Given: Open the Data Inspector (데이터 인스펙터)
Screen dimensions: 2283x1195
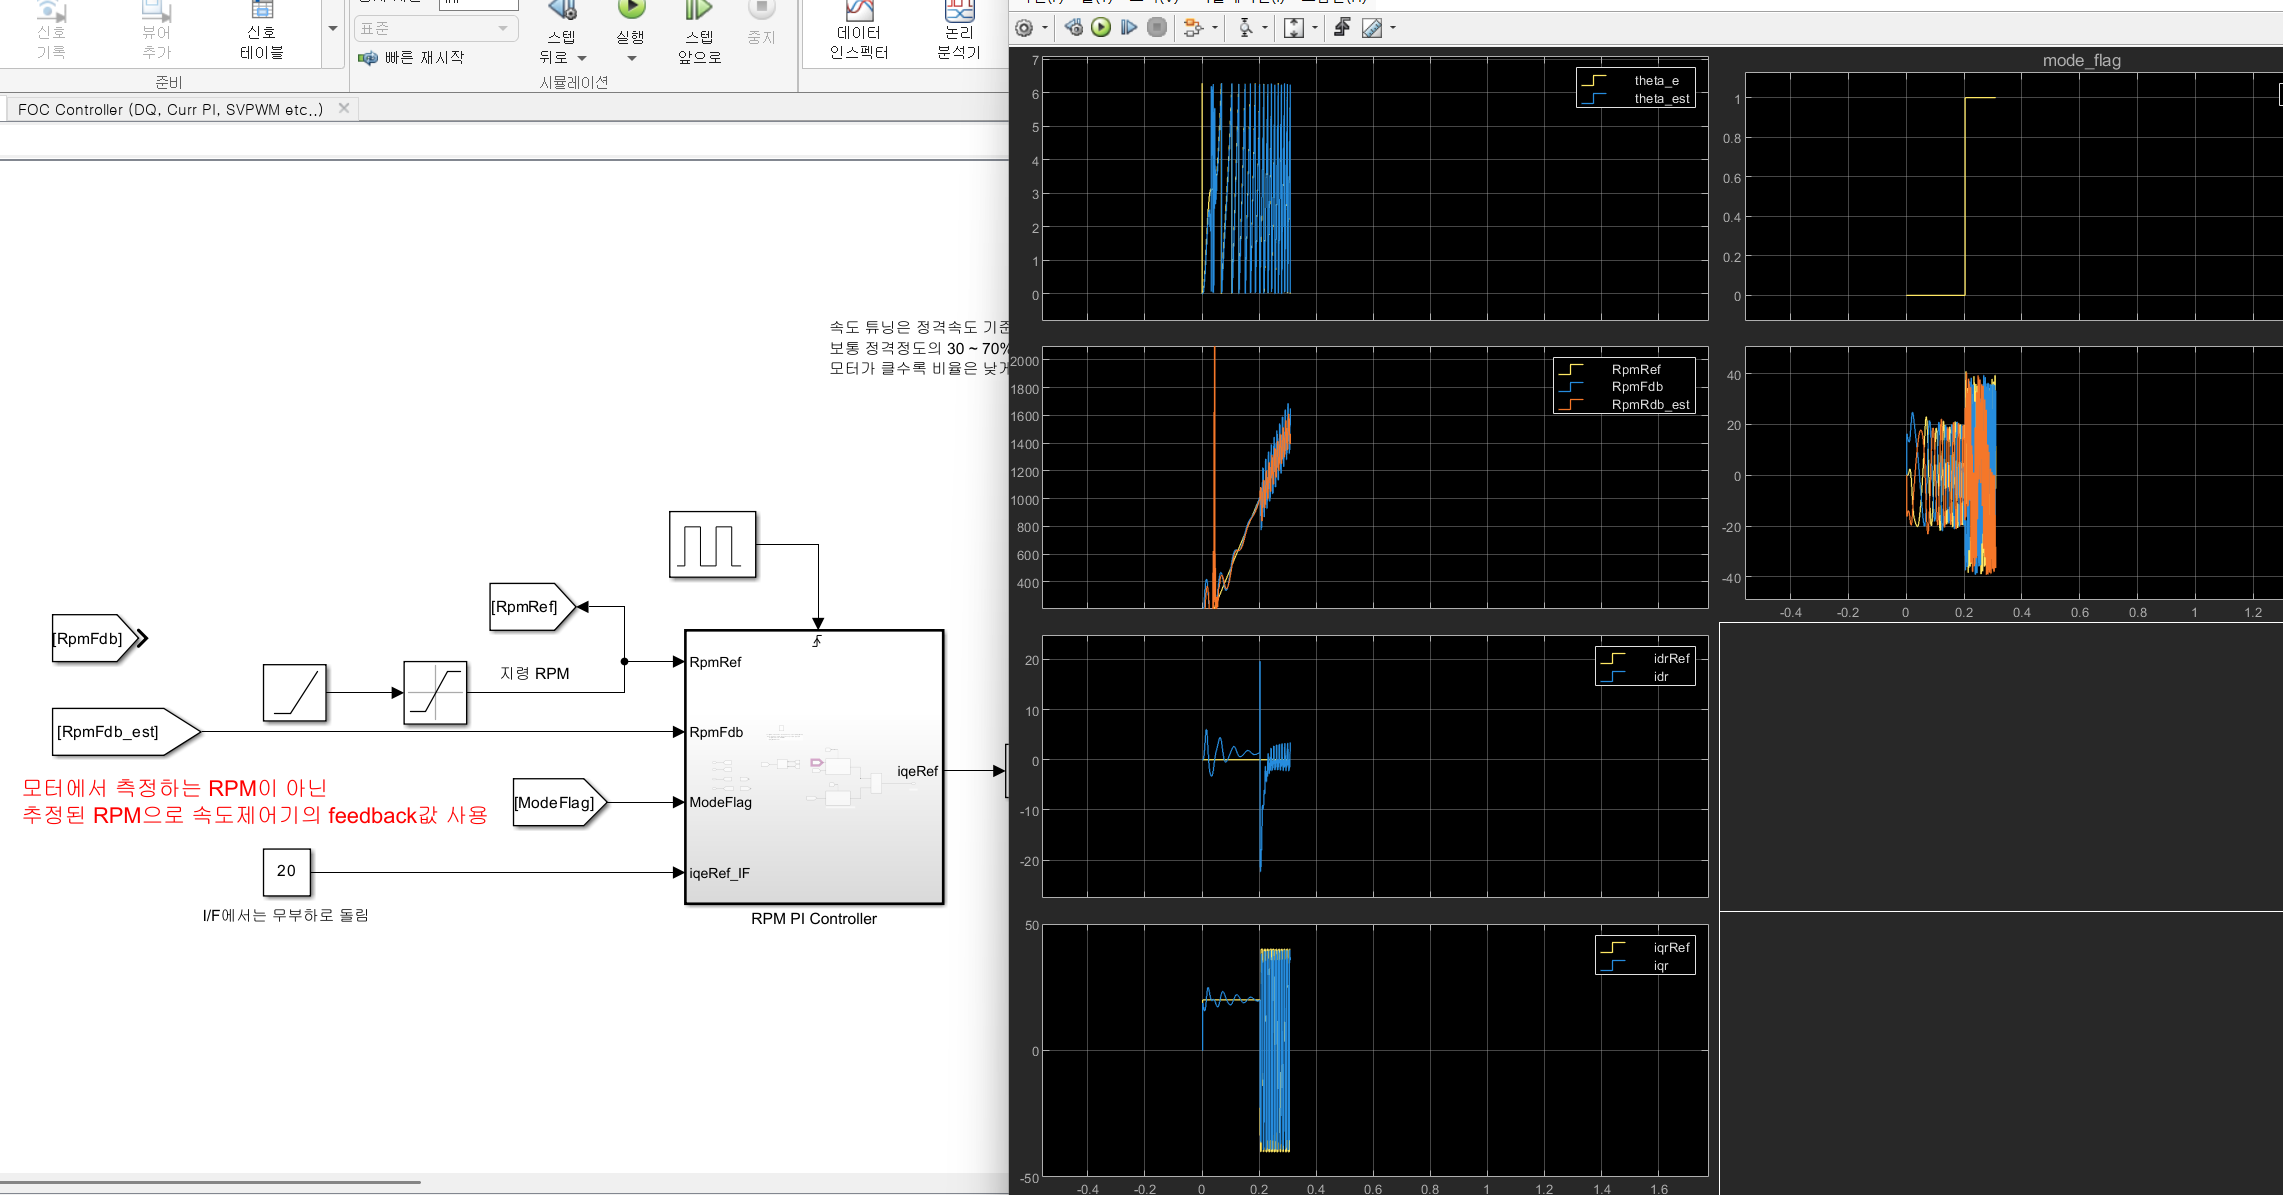Looking at the screenshot, I should click(x=858, y=32).
